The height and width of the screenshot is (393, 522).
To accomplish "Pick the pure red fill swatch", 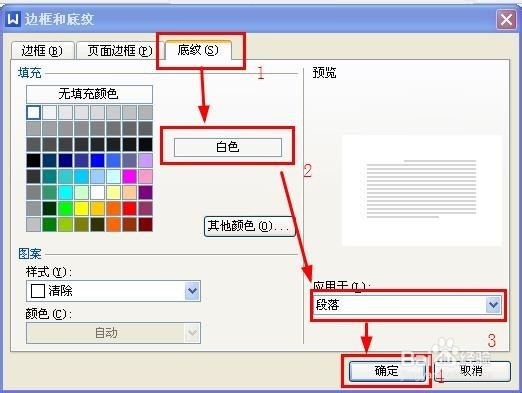I will point(129,209).
